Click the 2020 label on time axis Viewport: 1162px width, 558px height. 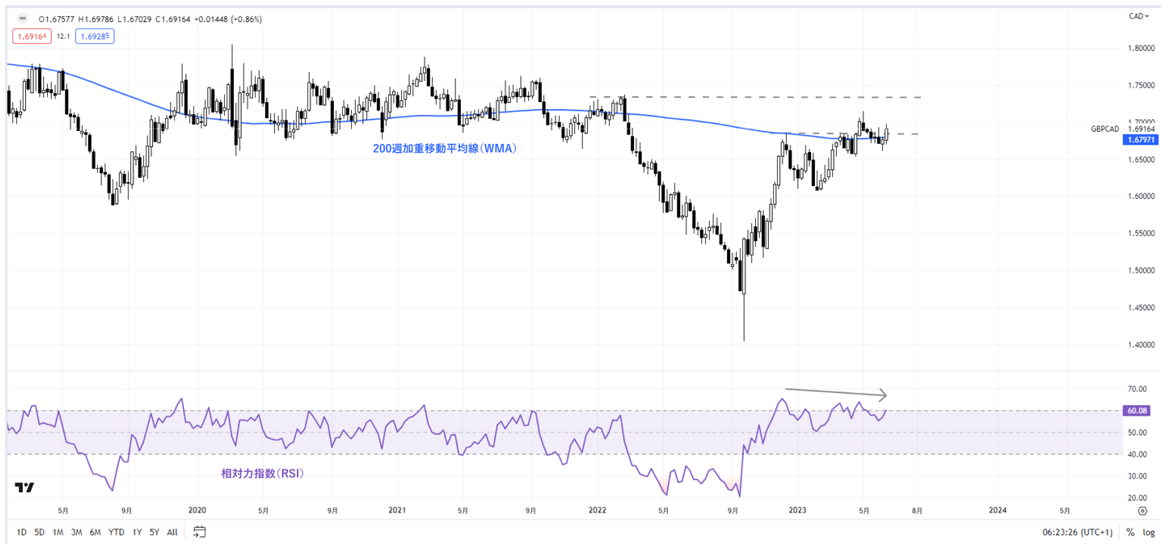196,510
